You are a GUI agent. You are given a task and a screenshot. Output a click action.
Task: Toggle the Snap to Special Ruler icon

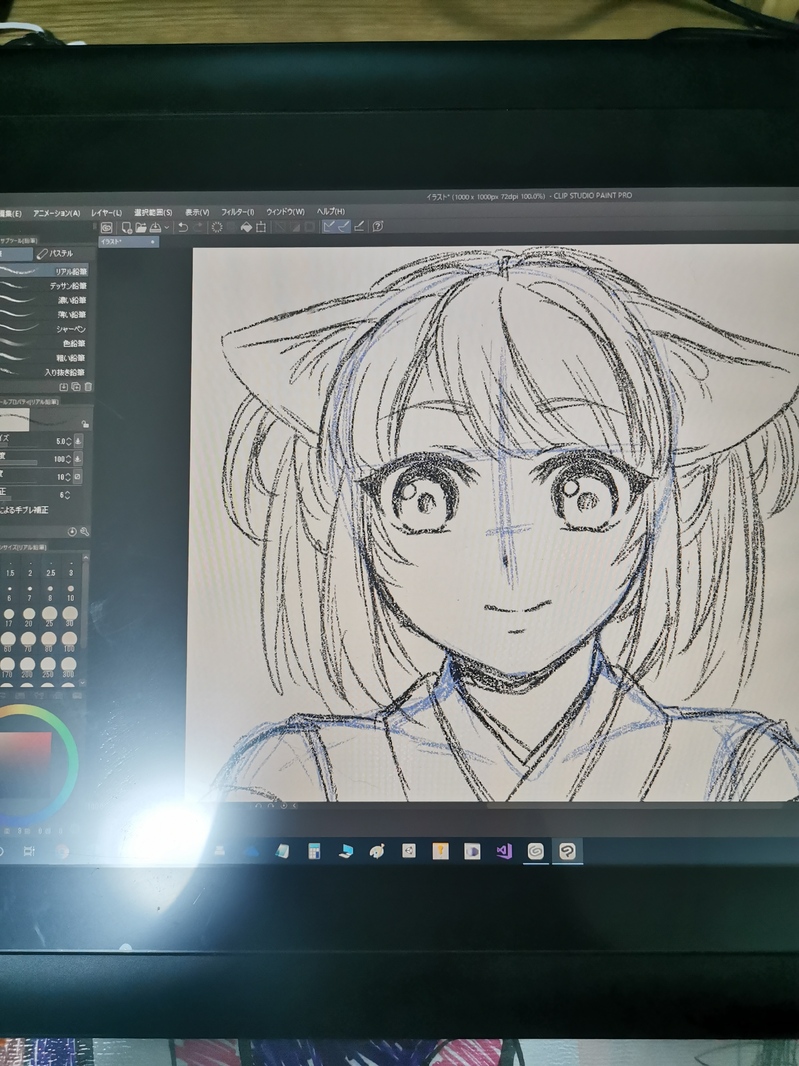coord(343,226)
